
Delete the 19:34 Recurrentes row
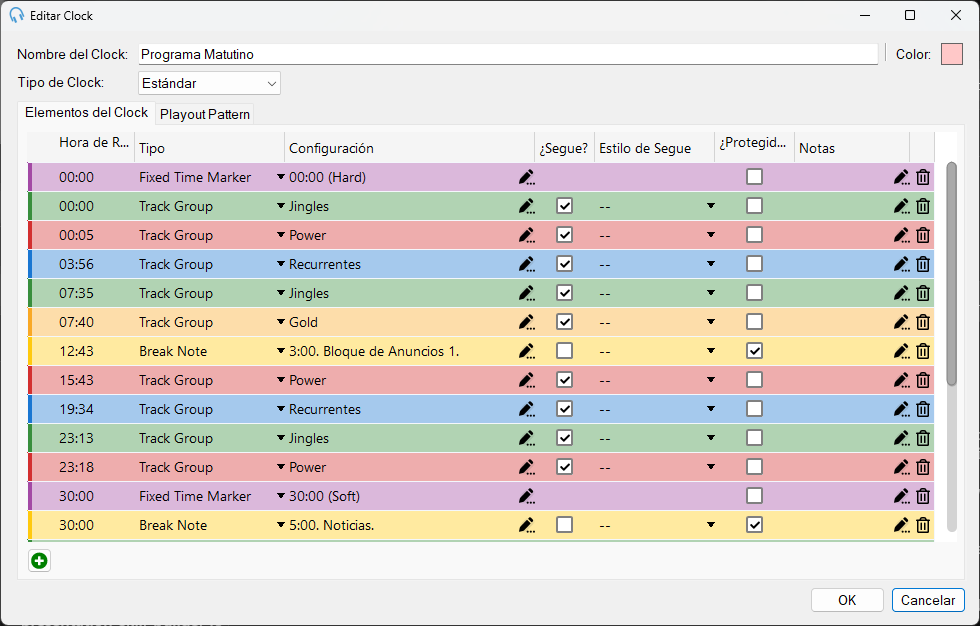coord(923,409)
